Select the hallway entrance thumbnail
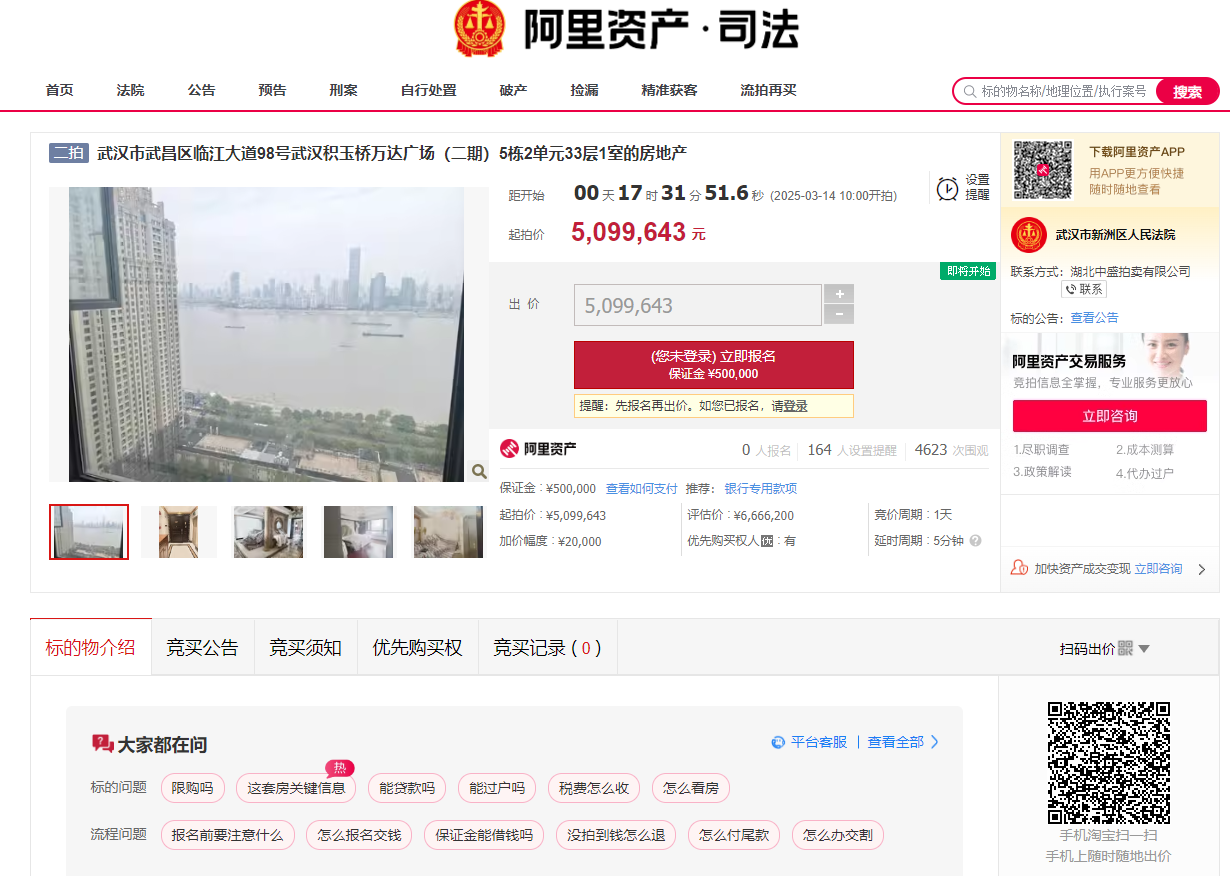Viewport: 1230px width, 876px height. [x=178, y=532]
